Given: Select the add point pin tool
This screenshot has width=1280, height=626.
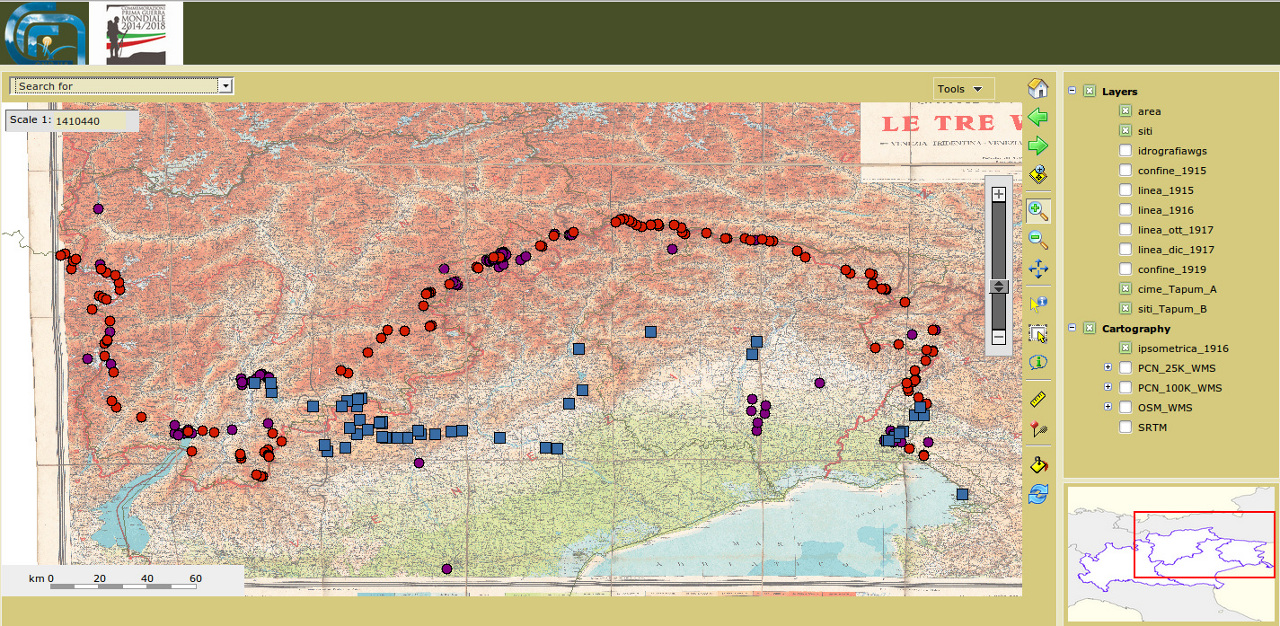Looking at the screenshot, I should [1038, 429].
